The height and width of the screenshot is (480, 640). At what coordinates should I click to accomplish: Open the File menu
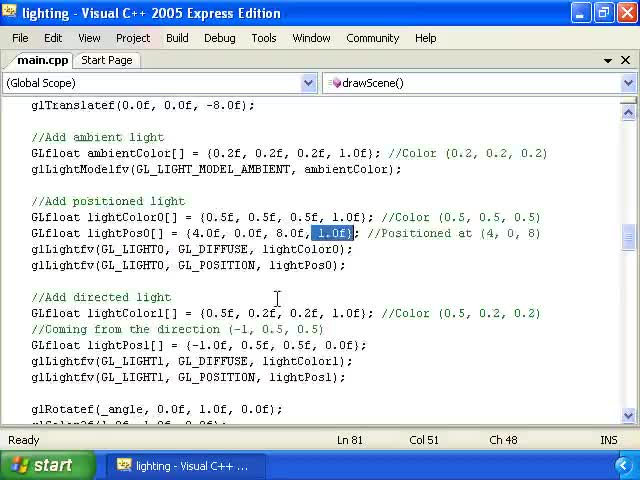point(20,38)
